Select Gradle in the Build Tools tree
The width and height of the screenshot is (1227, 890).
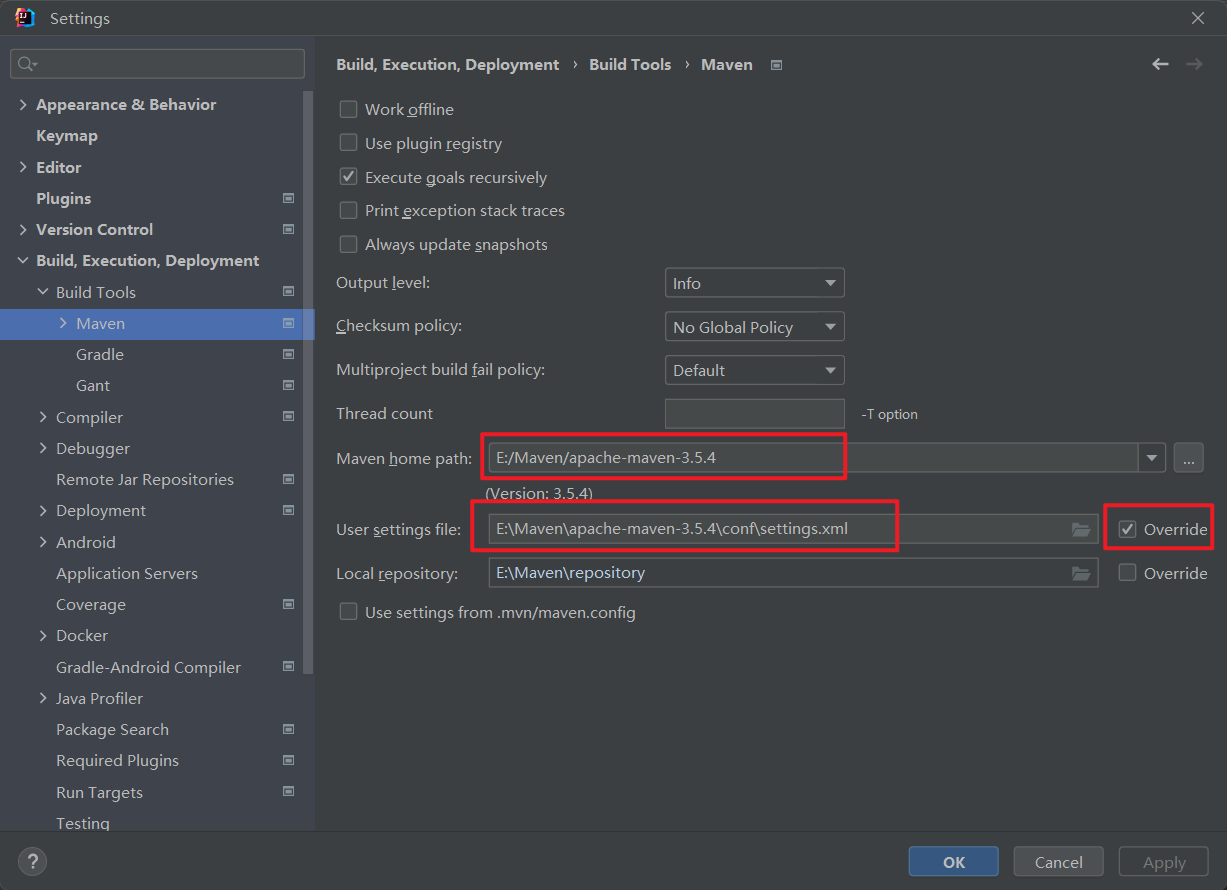pyautogui.click(x=100, y=354)
